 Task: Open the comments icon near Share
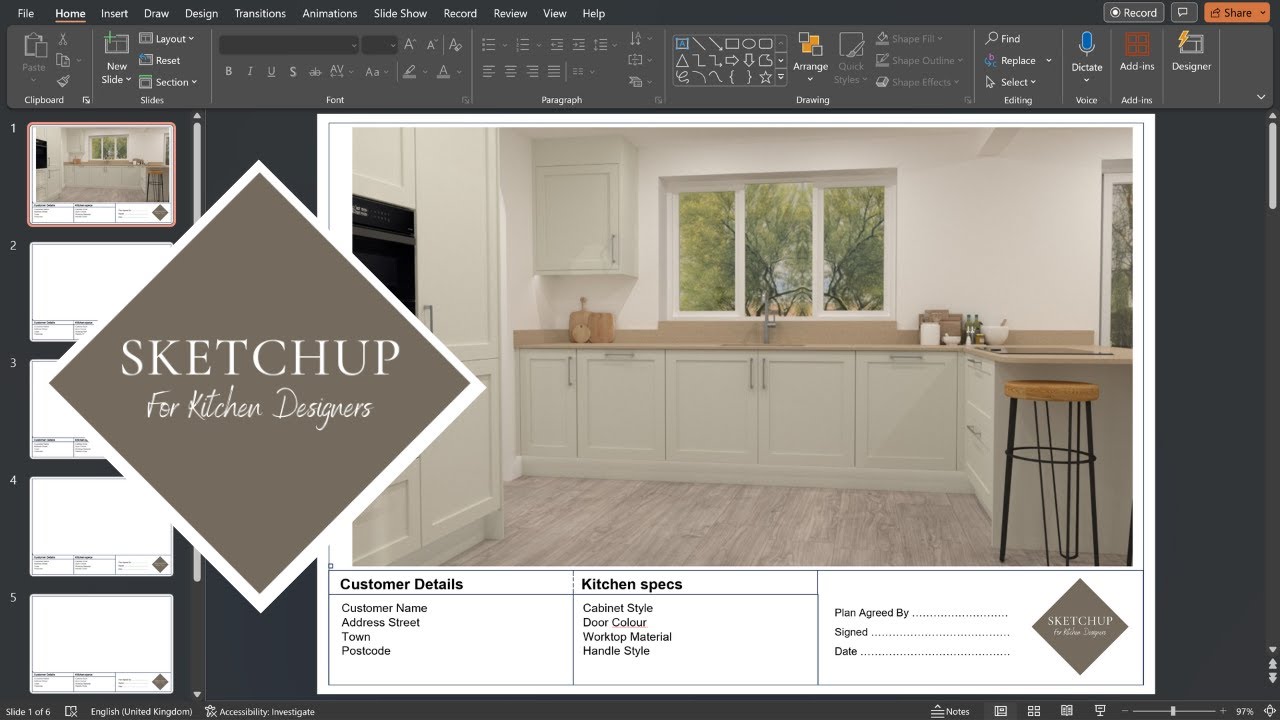click(x=1184, y=13)
